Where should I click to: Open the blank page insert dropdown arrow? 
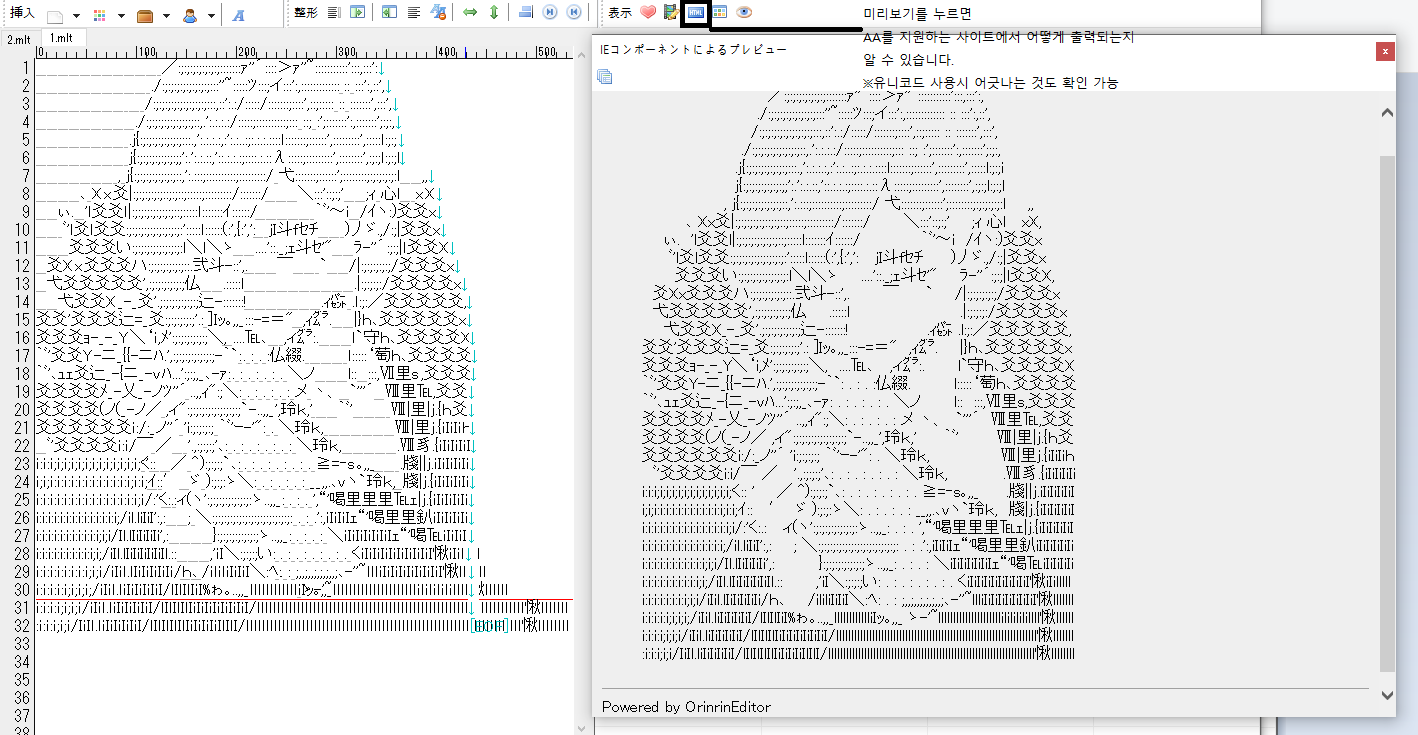(x=78, y=16)
